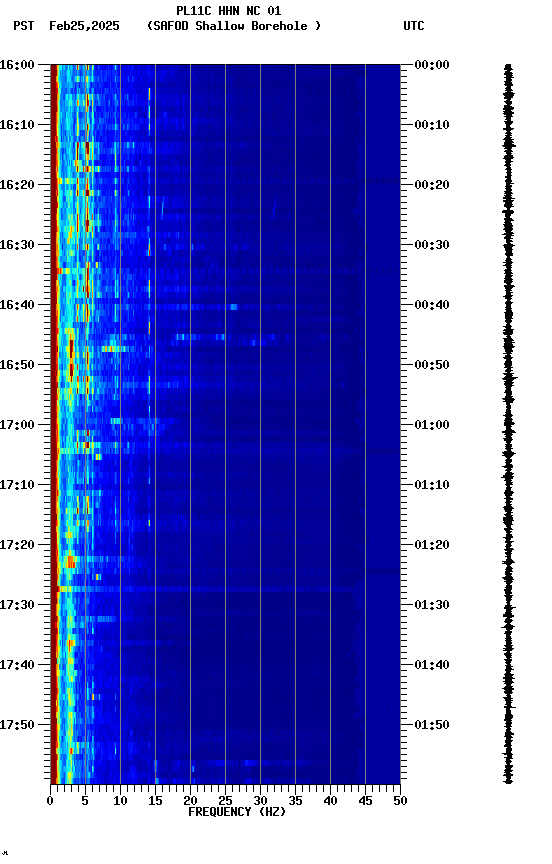
Task: Click the PST timezone label
Action: point(24,26)
